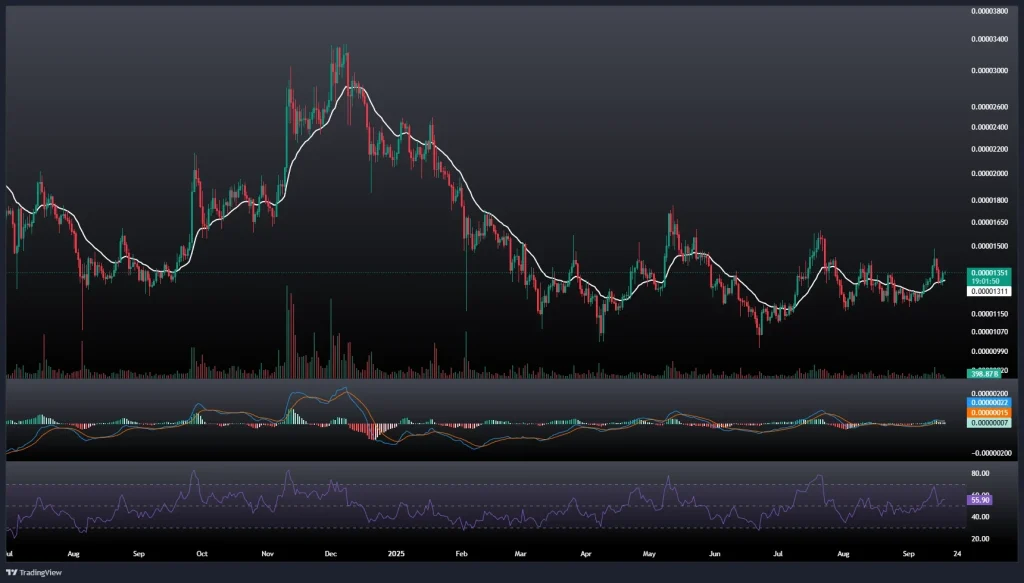This screenshot has width=1024, height=583.
Task: Click the 24 date label on time axis
Action: 959,552
